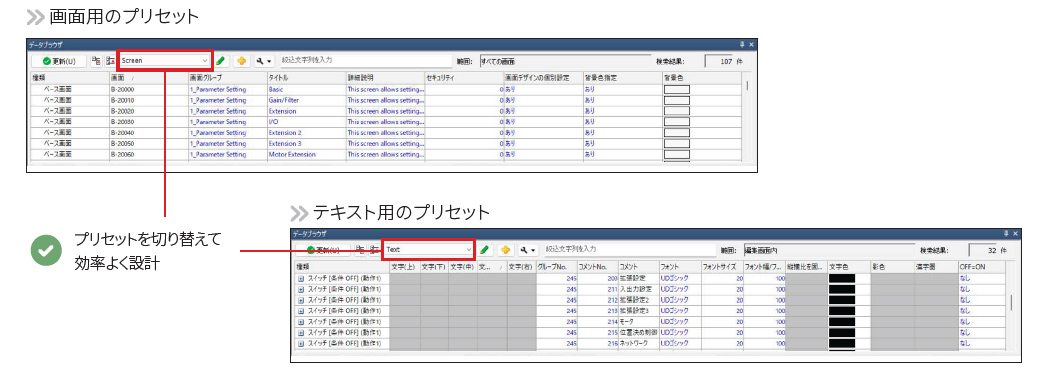Expand the switch row with comment ネットワーク
This screenshot has width=1050, height=373.
tap(301, 344)
